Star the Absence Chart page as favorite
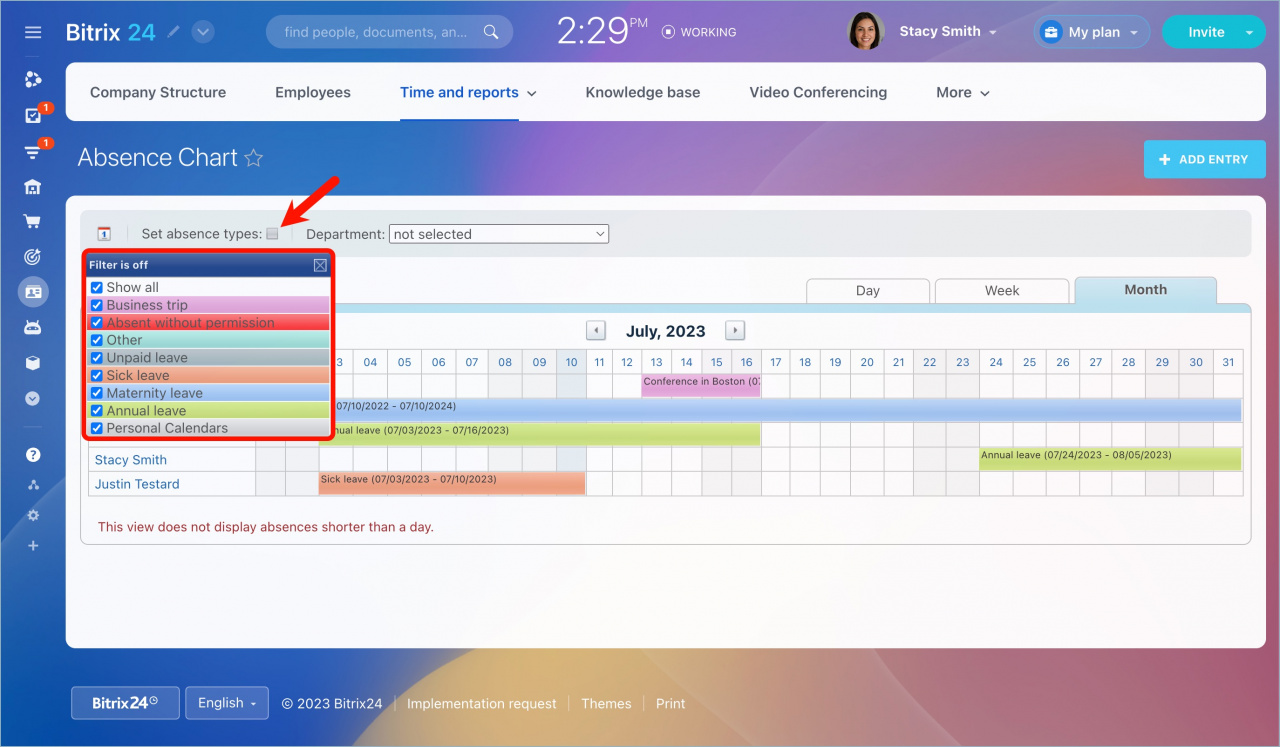Screen dimensions: 1280x747 (254, 158)
